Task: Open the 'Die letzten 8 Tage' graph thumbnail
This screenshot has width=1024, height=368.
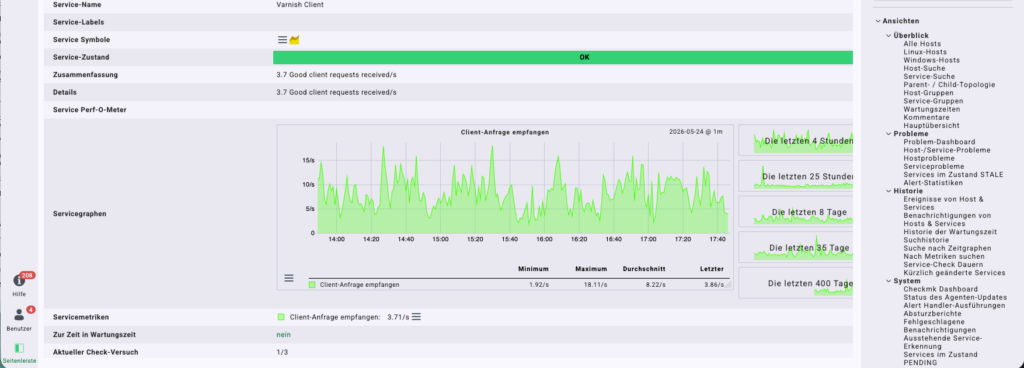Action: coord(795,212)
